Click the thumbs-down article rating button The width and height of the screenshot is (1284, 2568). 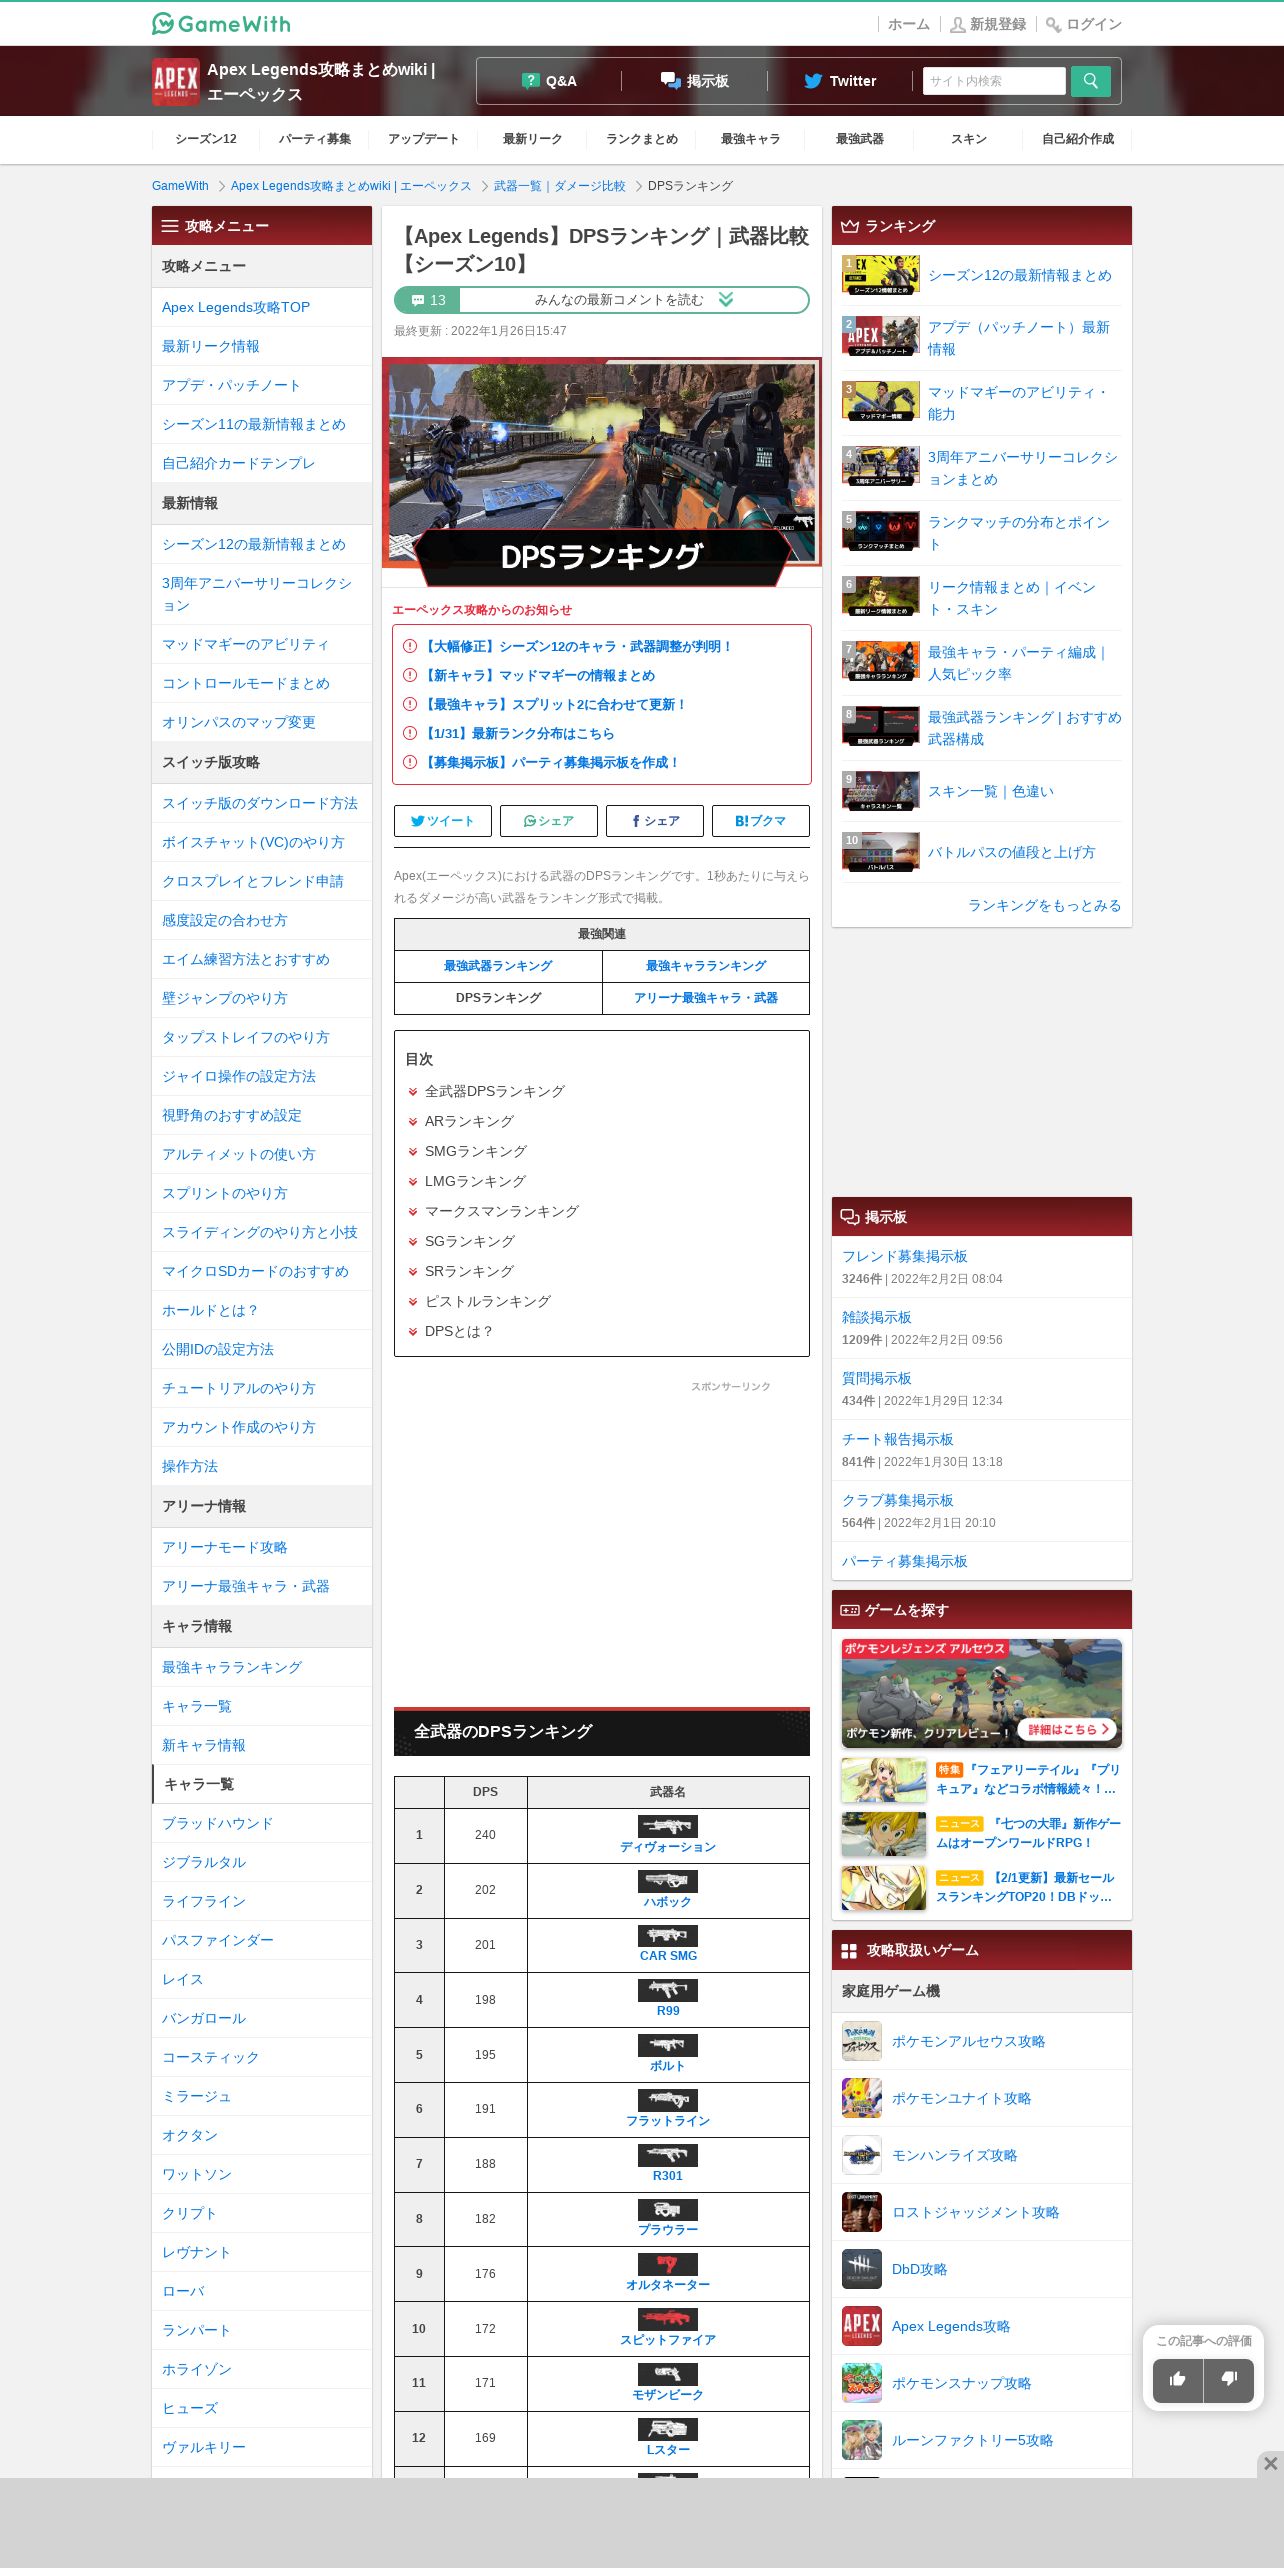(x=1229, y=2380)
